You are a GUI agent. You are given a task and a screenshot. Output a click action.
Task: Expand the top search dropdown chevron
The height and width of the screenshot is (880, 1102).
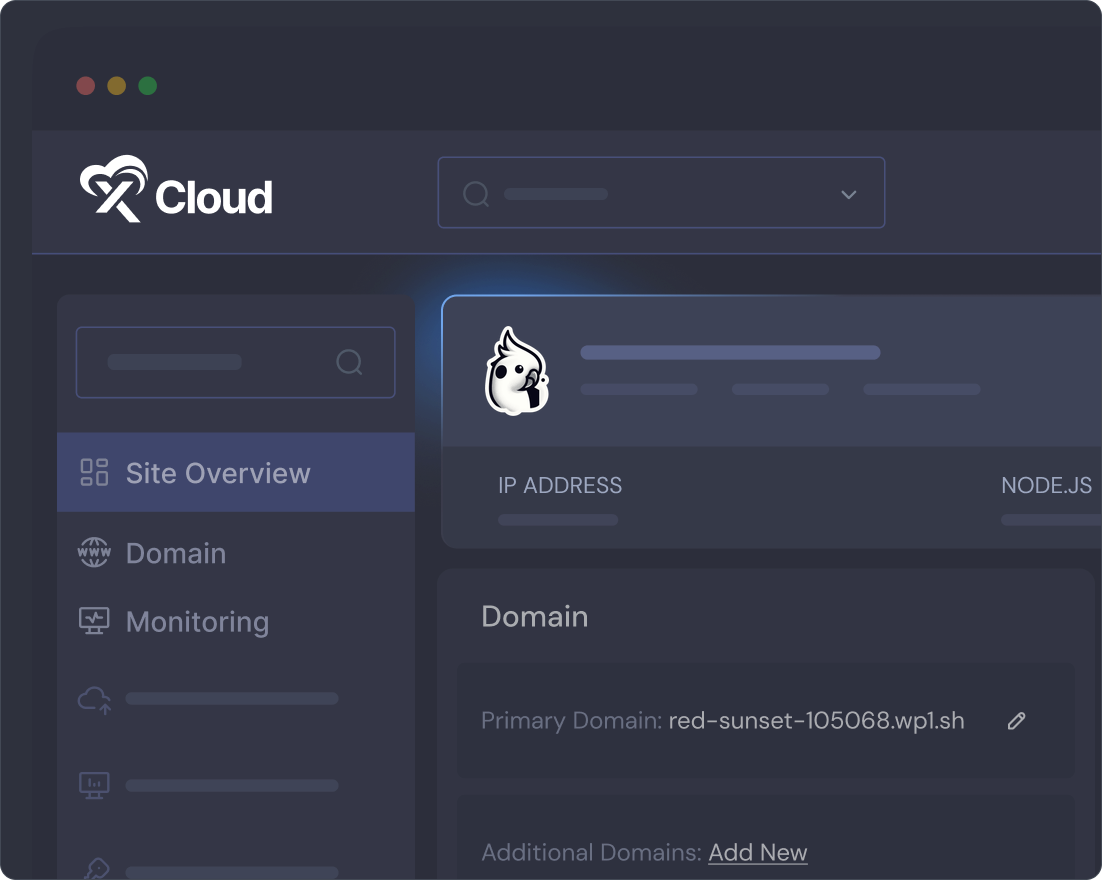click(x=848, y=195)
